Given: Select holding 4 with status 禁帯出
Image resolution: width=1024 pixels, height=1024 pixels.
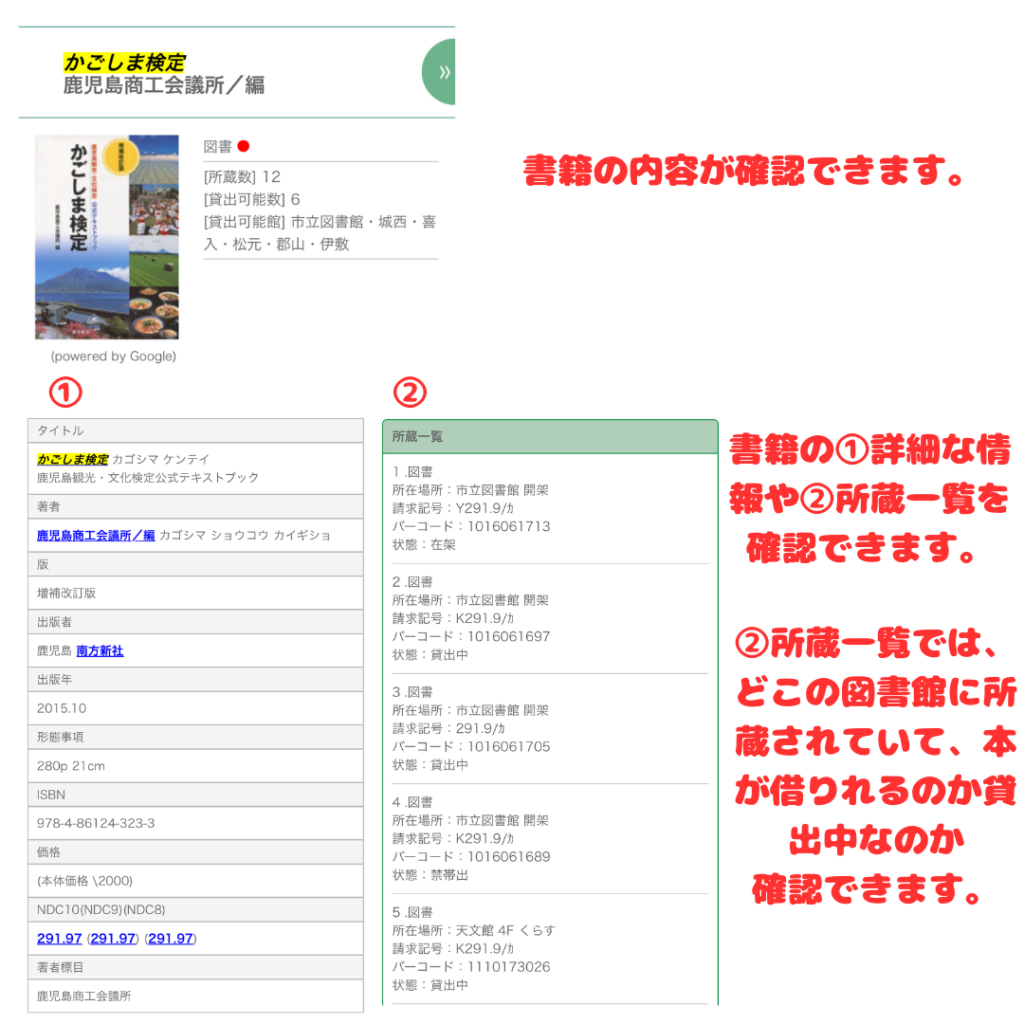Looking at the screenshot, I should 470,838.
